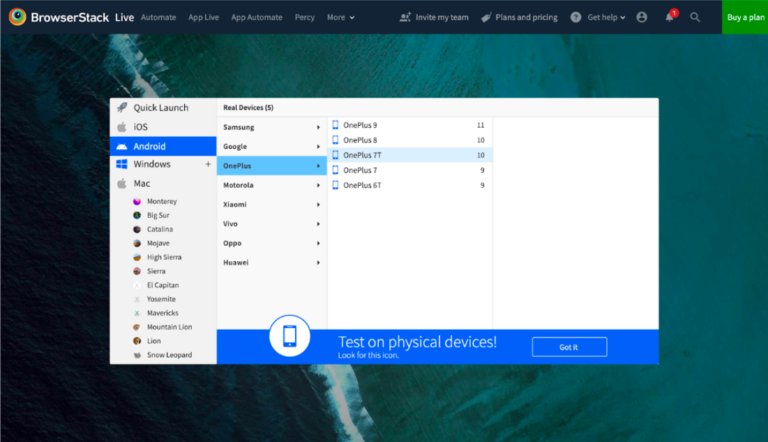Click the search magnifier icon
768x442 pixels.
[x=695, y=17]
